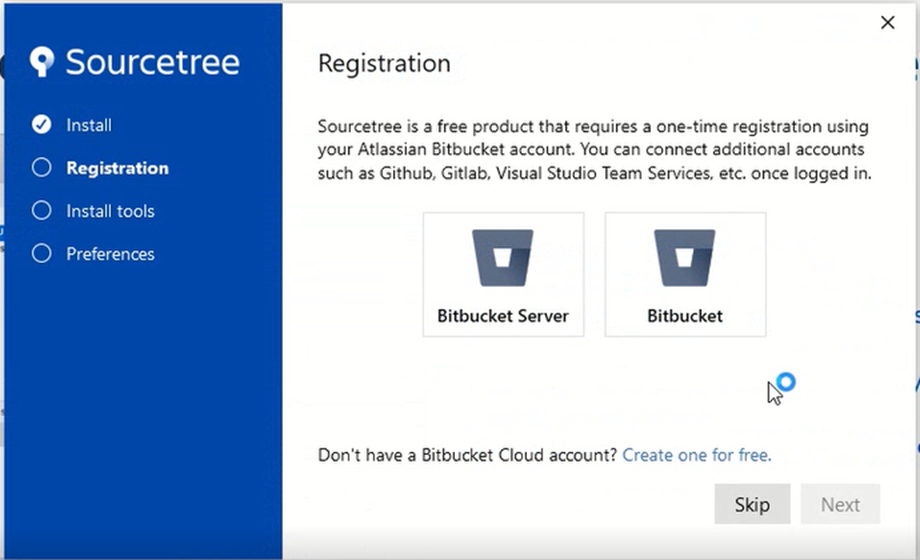
Task: Click the Bitbucket cloud bucket icon
Action: coord(685,259)
